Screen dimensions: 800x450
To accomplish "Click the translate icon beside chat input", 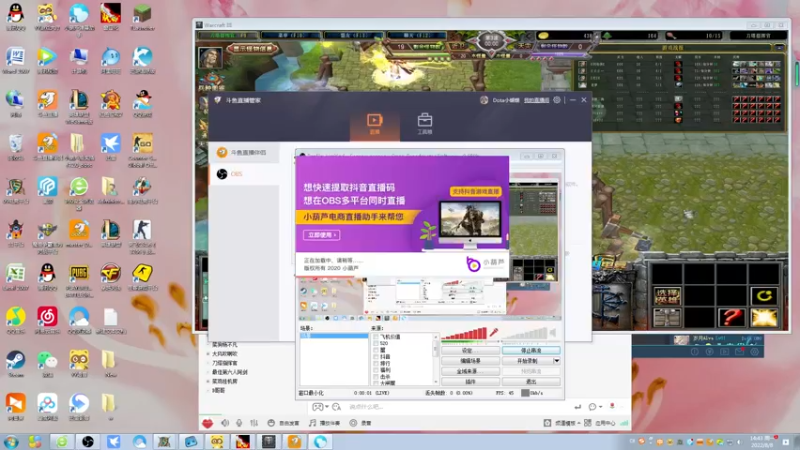I will pyautogui.click(x=336, y=407).
